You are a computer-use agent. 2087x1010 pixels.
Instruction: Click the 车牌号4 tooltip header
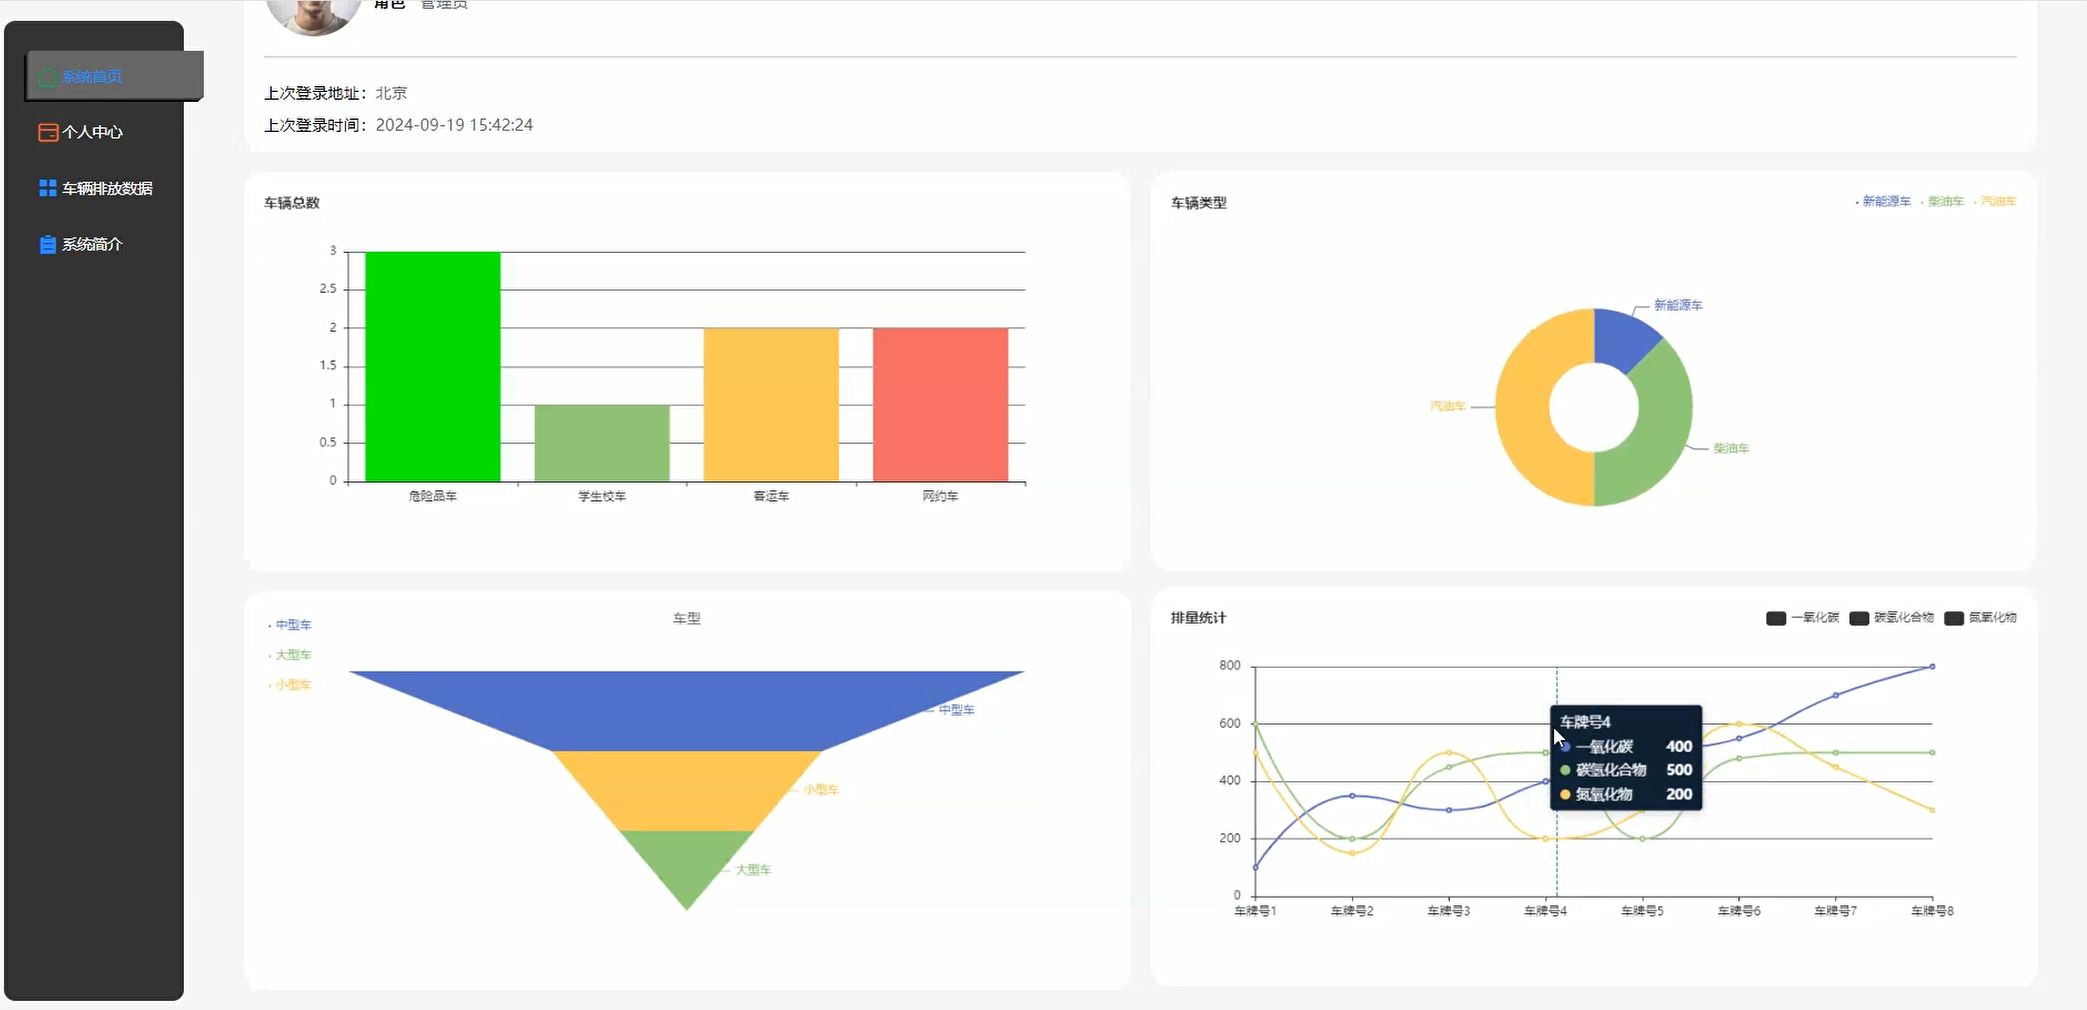[1585, 722]
